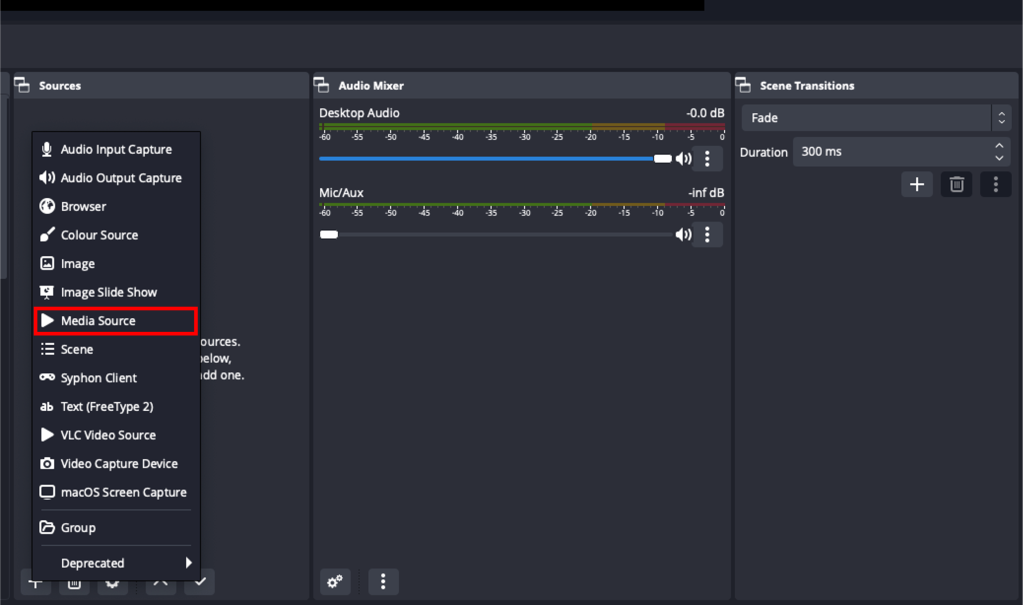Expand the Deprecated submenu

click(x=116, y=563)
